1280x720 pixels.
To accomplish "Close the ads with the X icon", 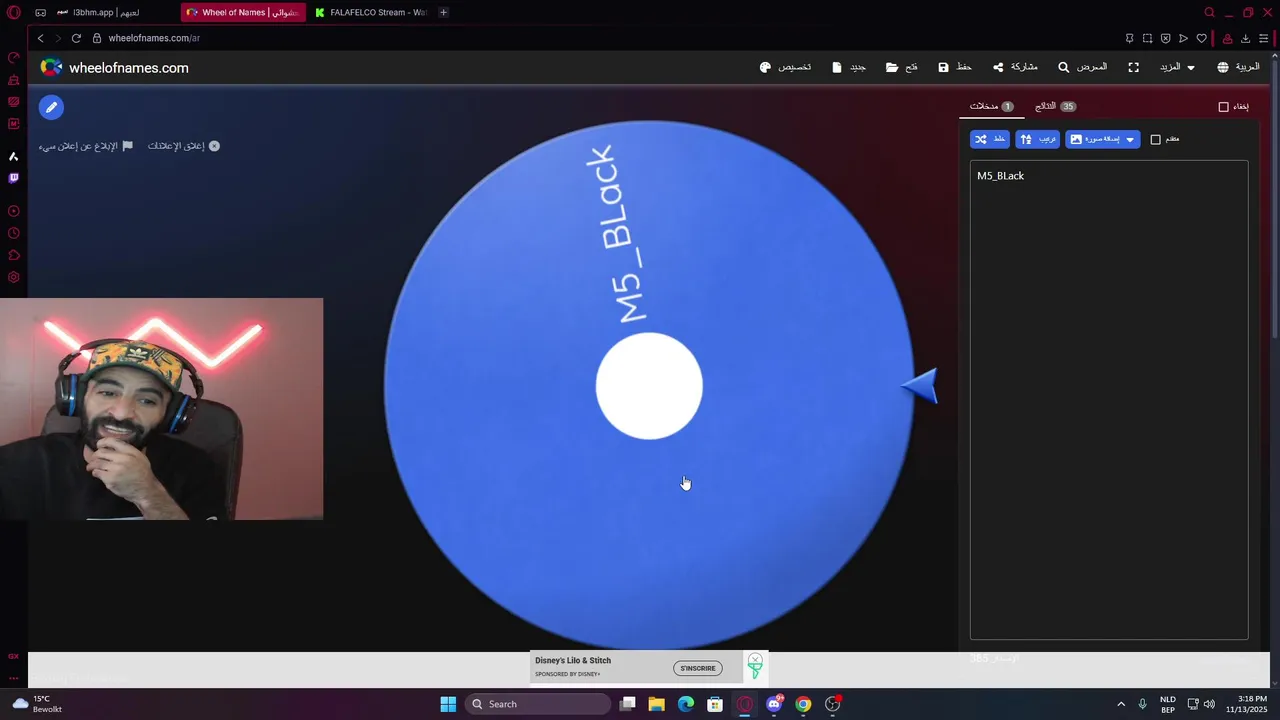I will (x=214, y=146).
